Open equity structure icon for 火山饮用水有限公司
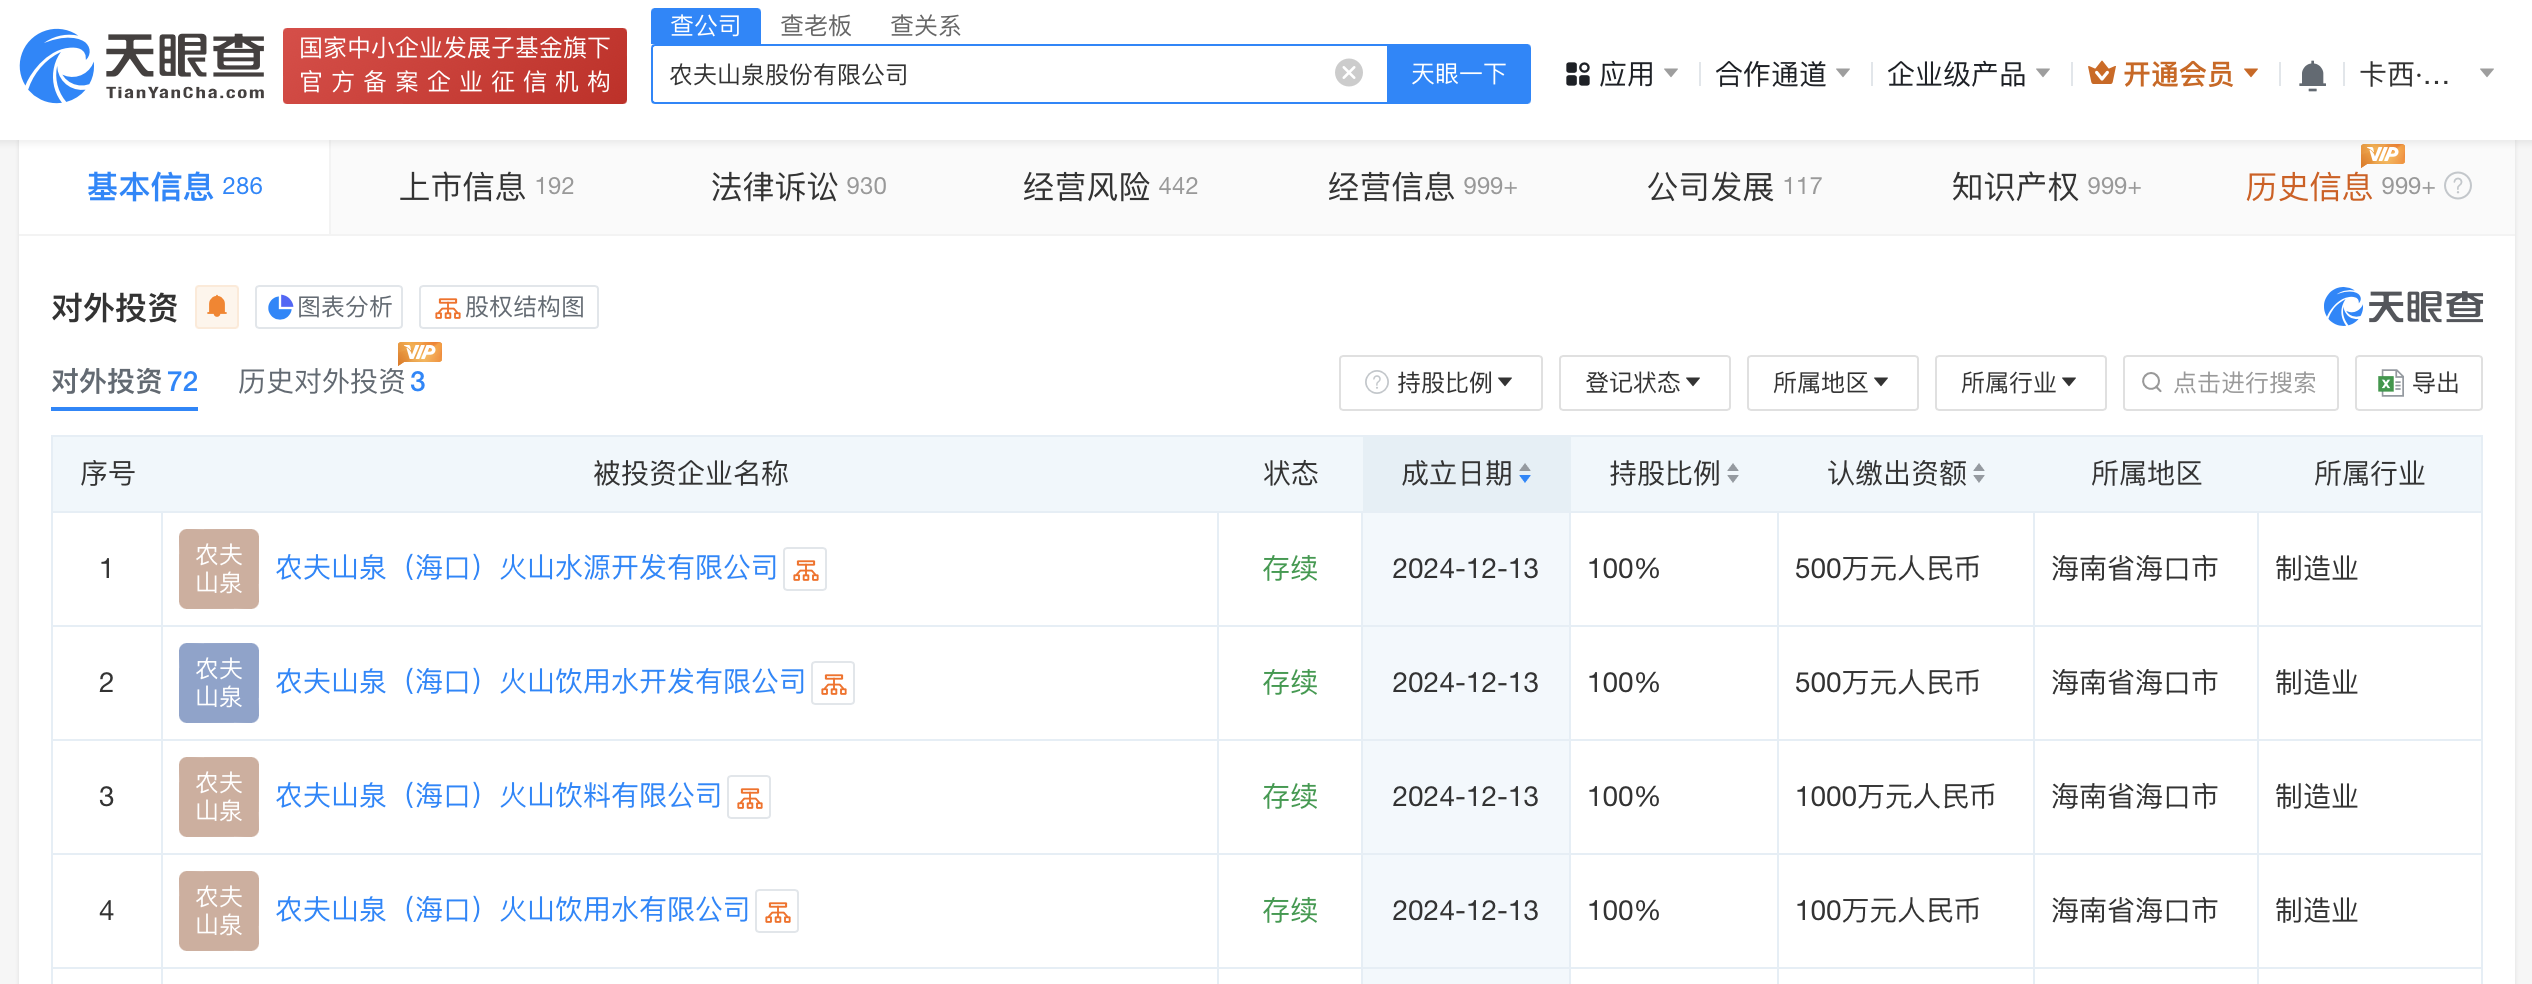This screenshot has width=2532, height=984. coord(777,912)
